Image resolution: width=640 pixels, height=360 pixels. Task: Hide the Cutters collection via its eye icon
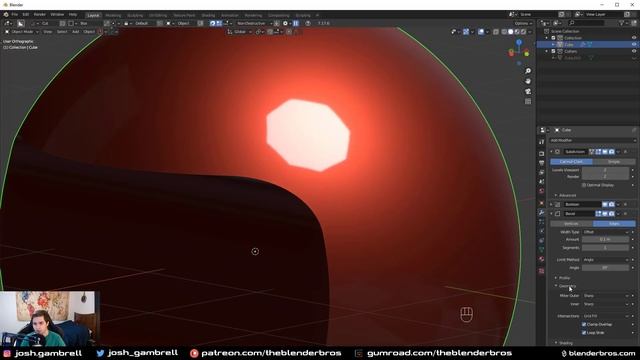coord(634,51)
